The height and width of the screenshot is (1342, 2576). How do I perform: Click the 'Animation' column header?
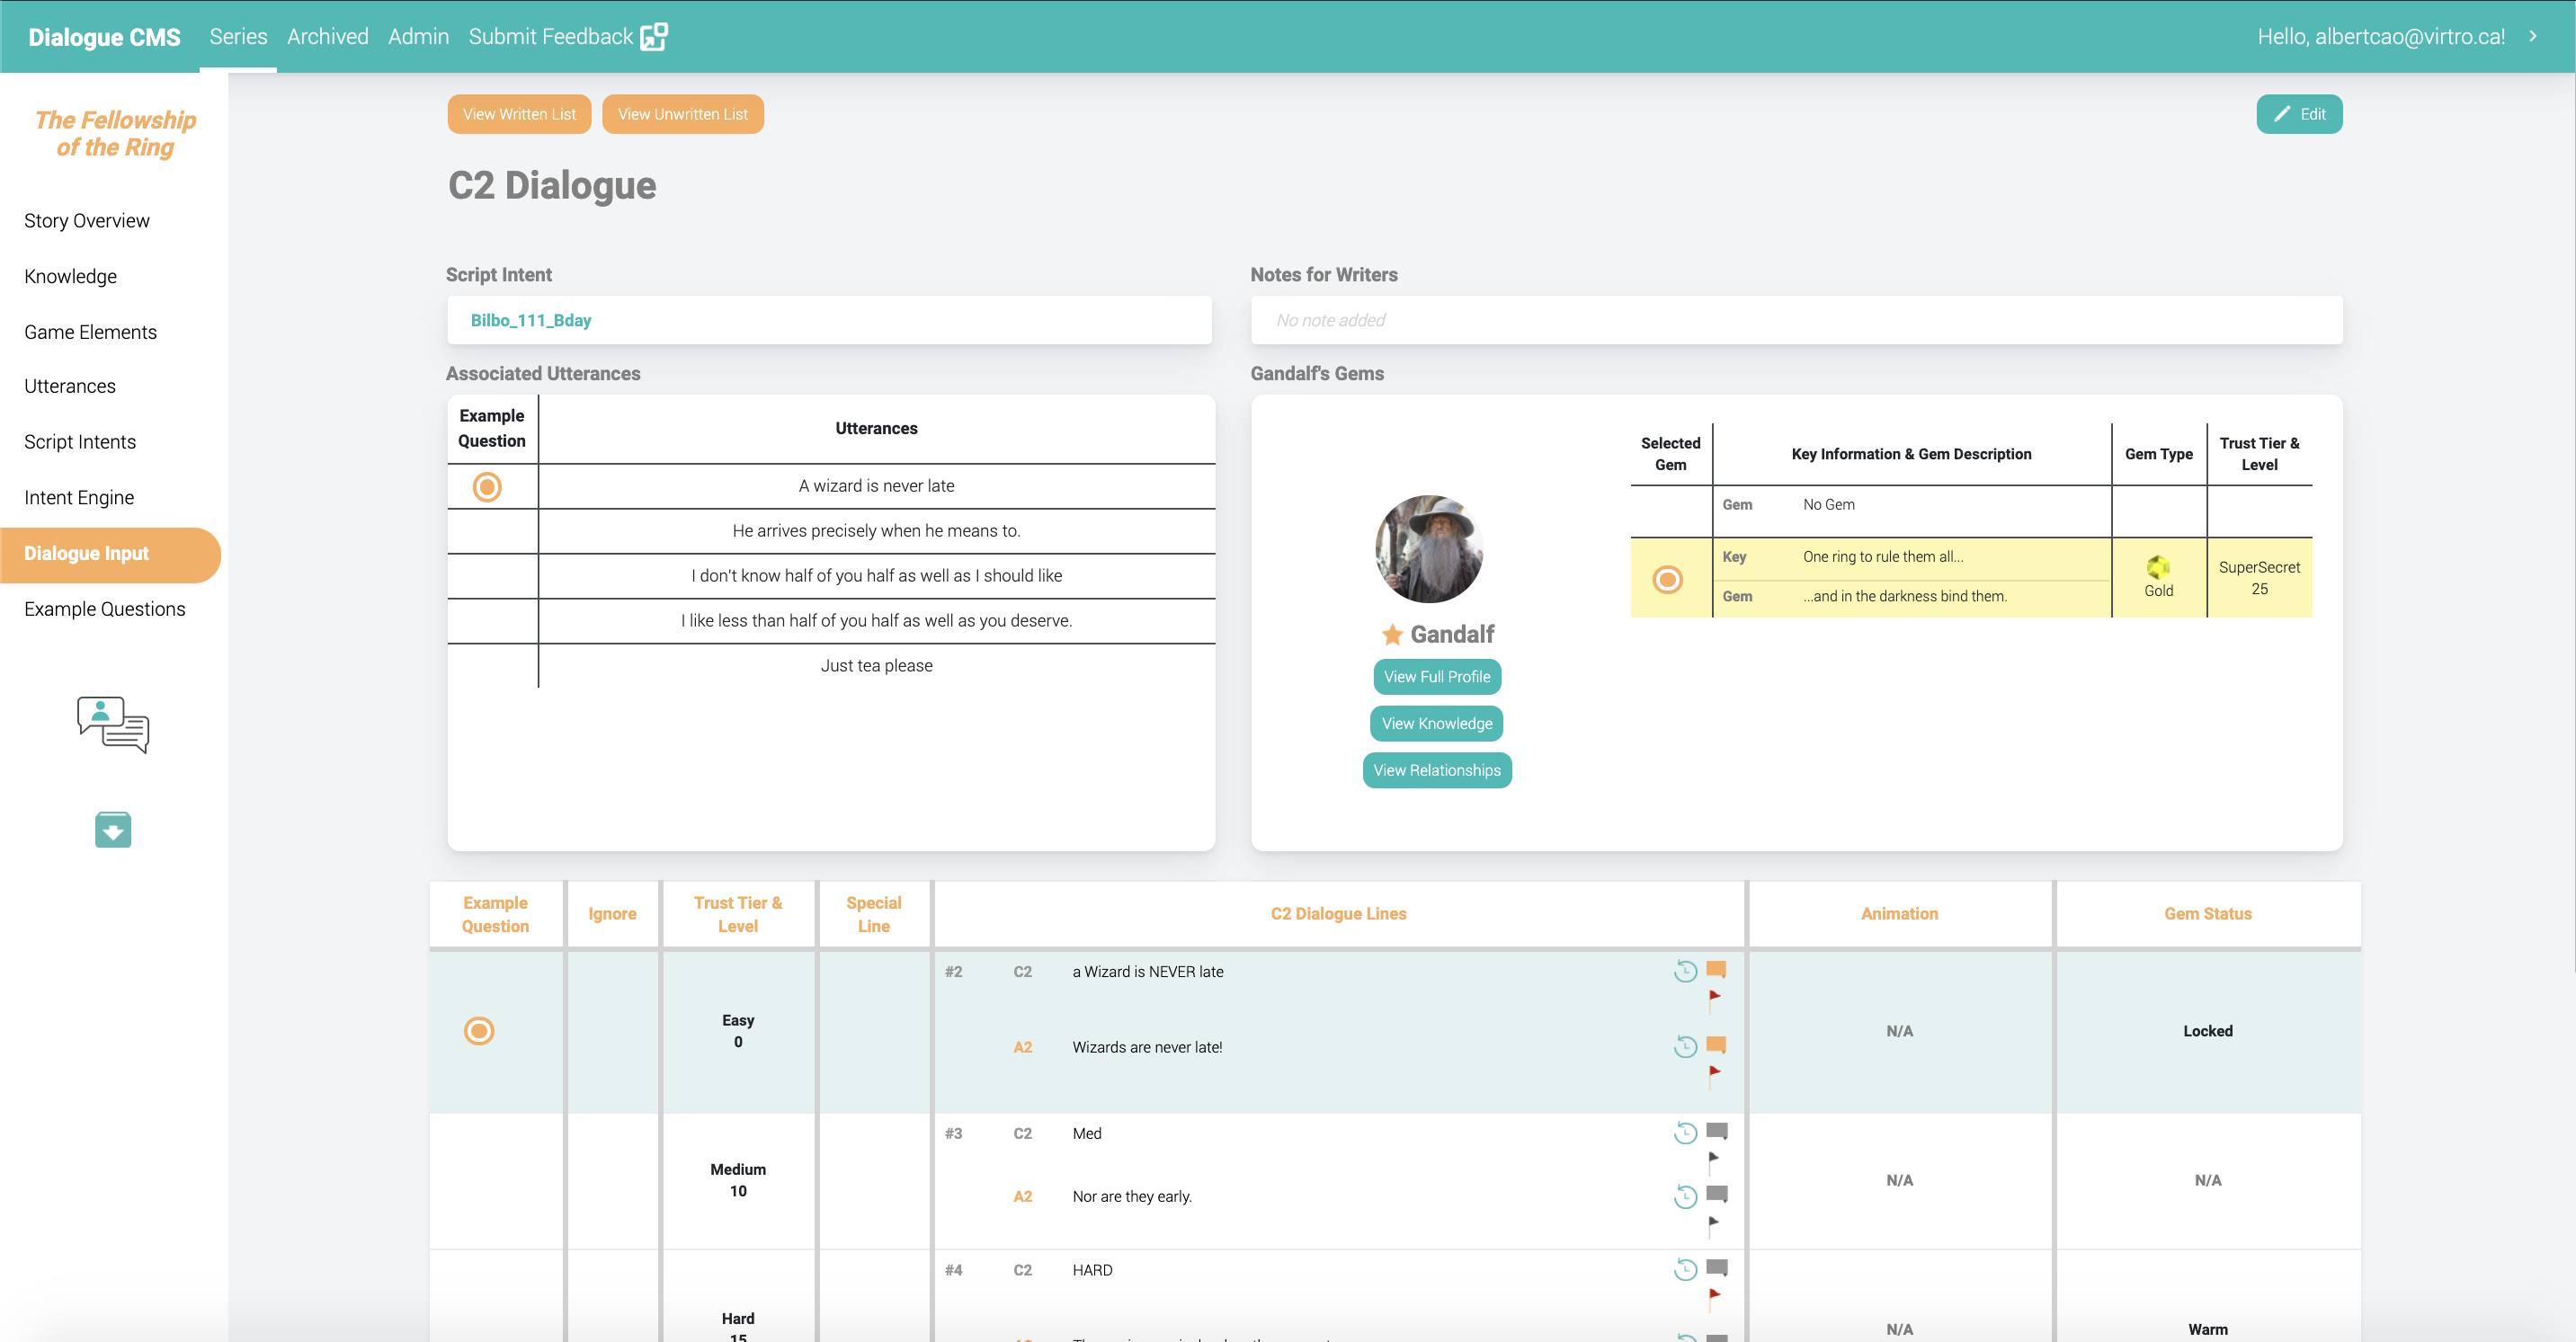pos(1899,914)
